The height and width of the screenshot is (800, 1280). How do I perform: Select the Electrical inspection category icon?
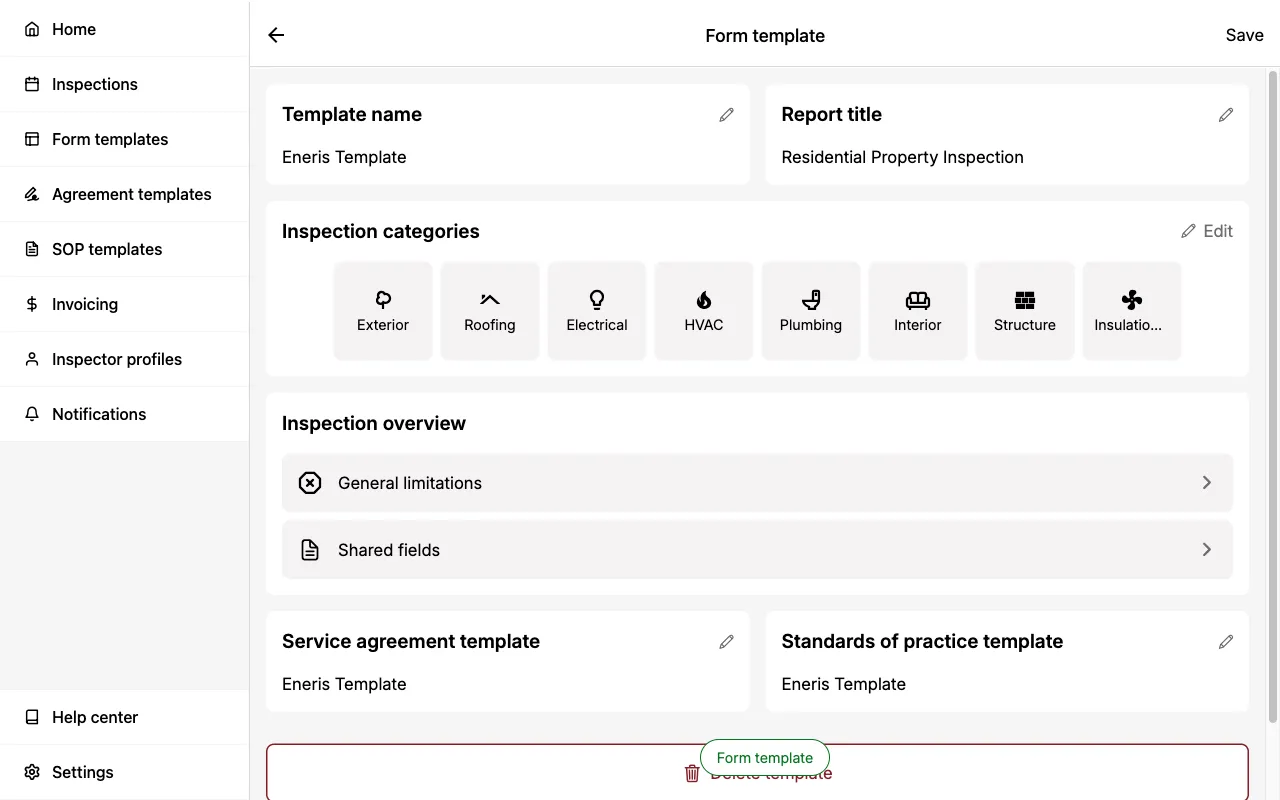(597, 310)
